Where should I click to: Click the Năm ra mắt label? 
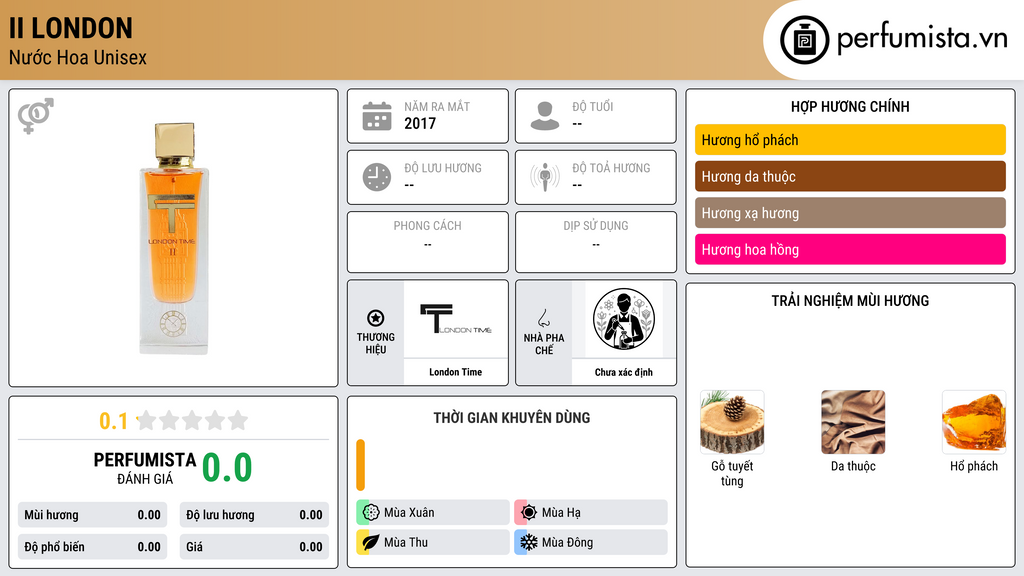437,106
